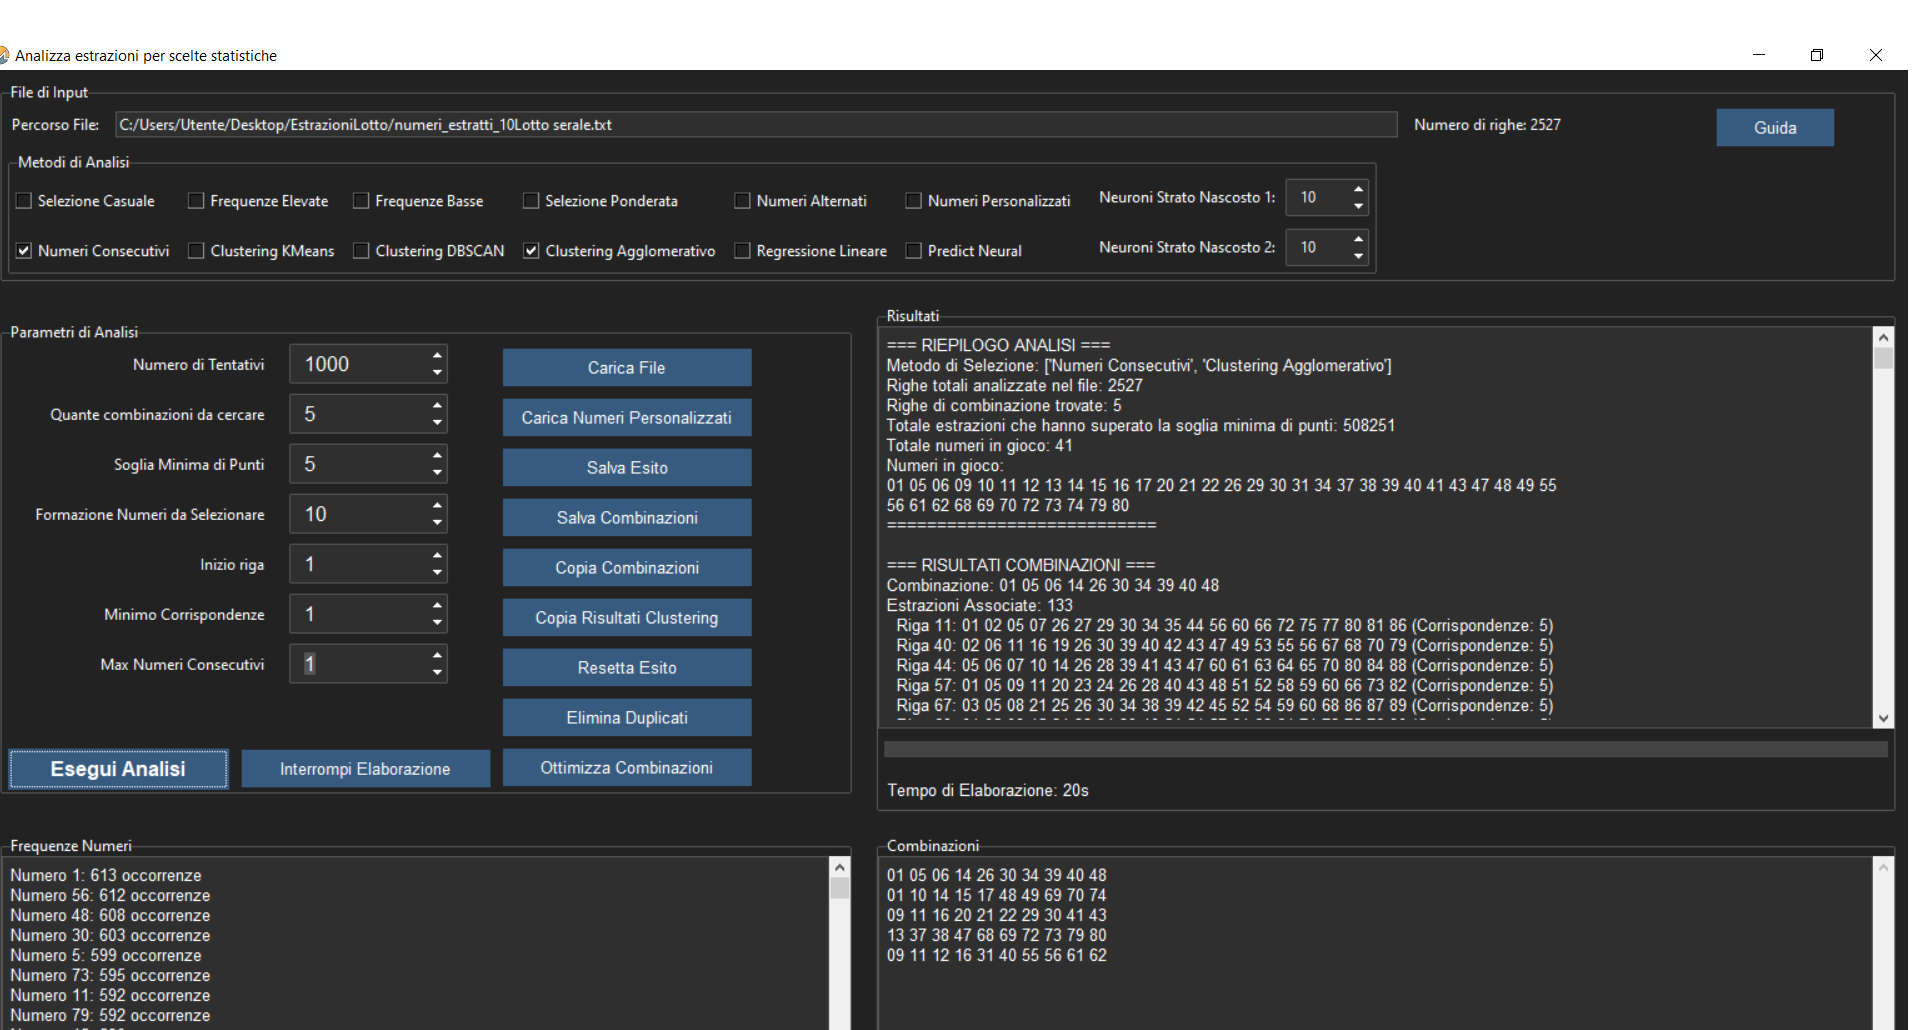Open the Guida help button

tap(1774, 128)
